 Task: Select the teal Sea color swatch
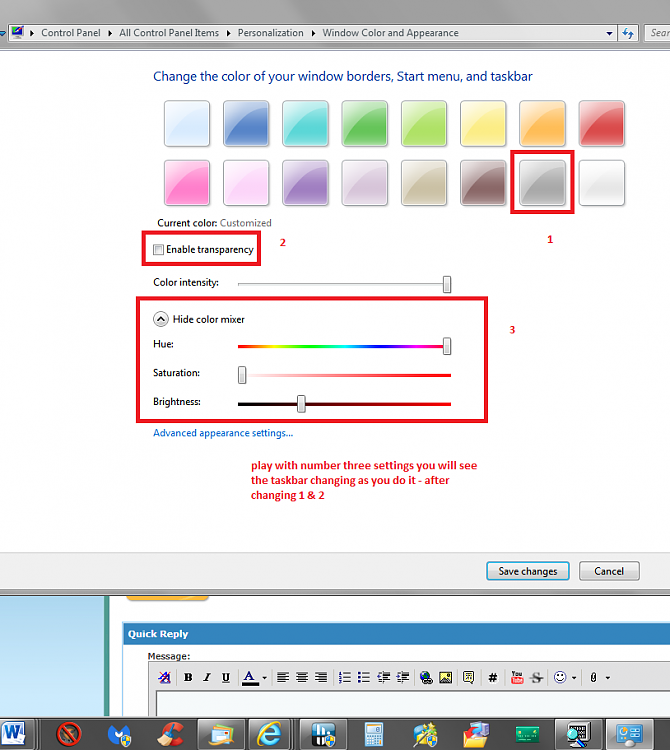[305, 123]
